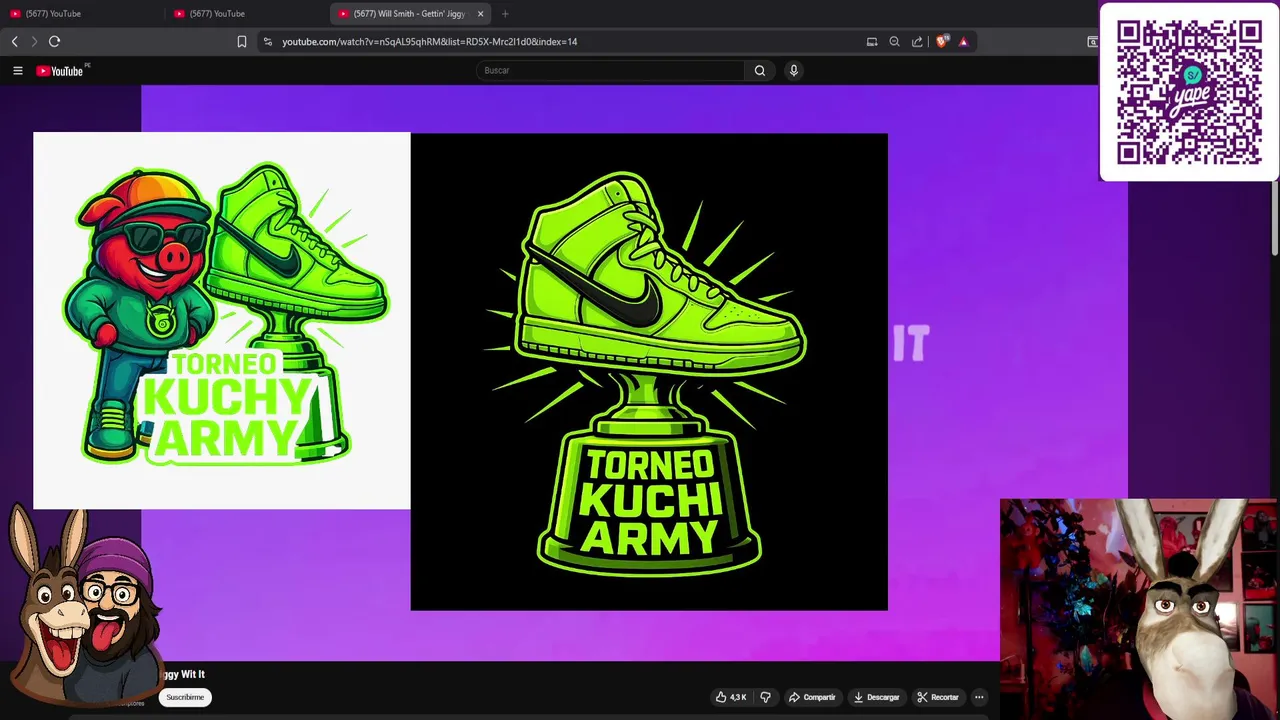Click the Recortar clip button
Screen dimensions: 1280x720
[938, 697]
